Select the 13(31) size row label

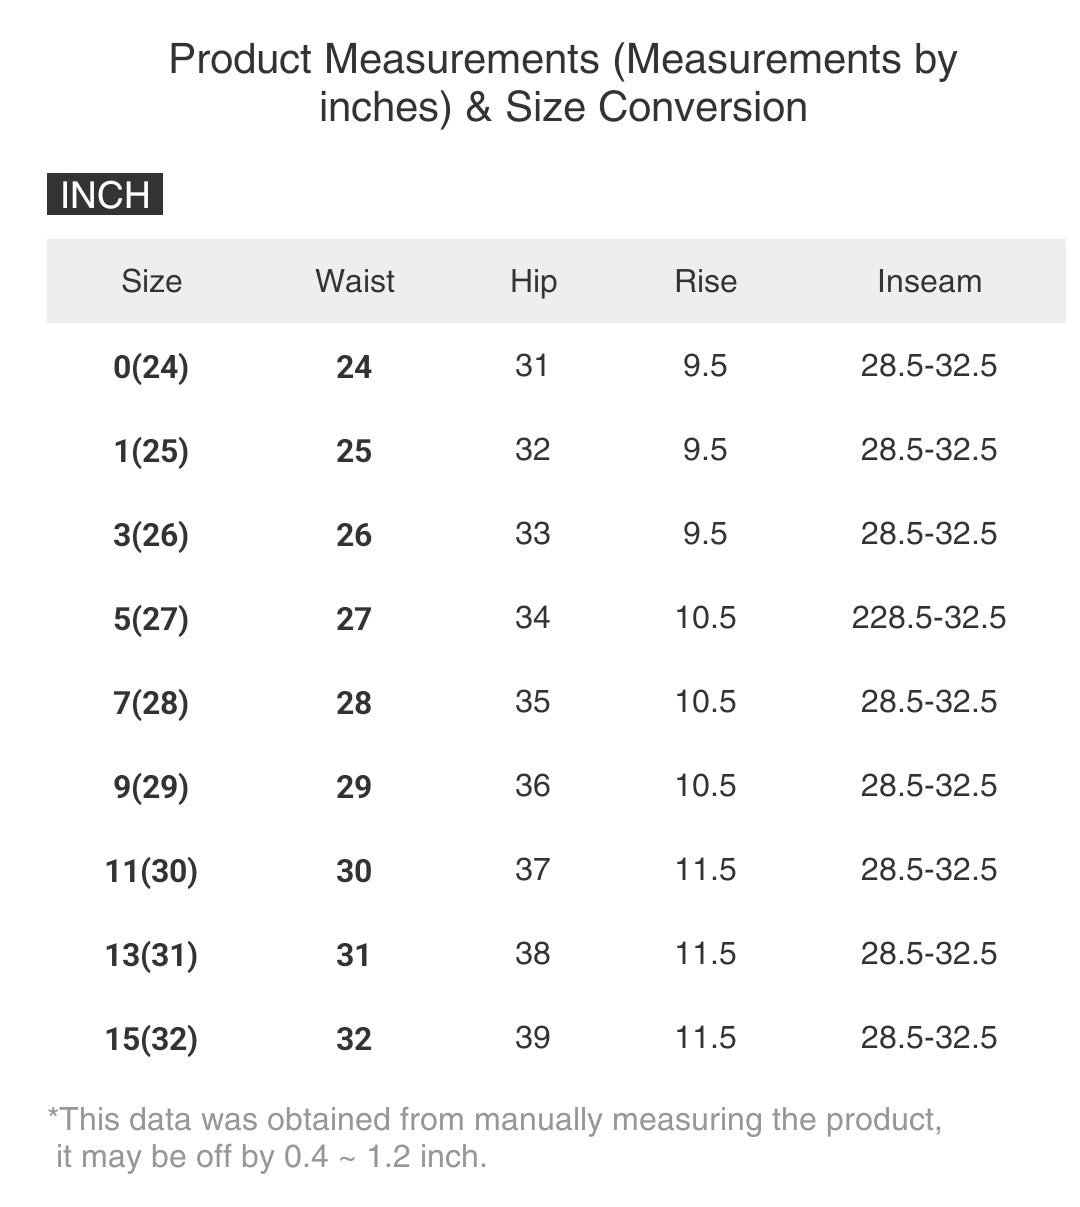(x=151, y=955)
